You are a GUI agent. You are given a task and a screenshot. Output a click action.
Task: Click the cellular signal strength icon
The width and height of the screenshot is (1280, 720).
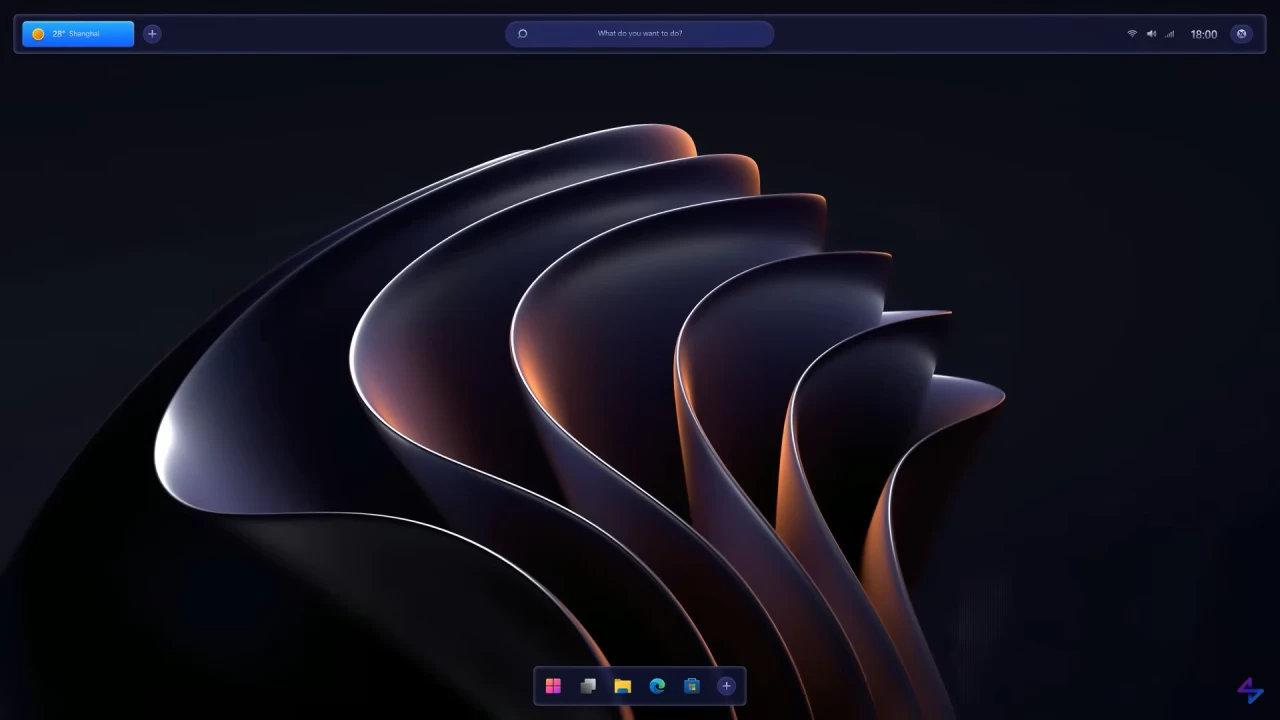[x=1168, y=33]
